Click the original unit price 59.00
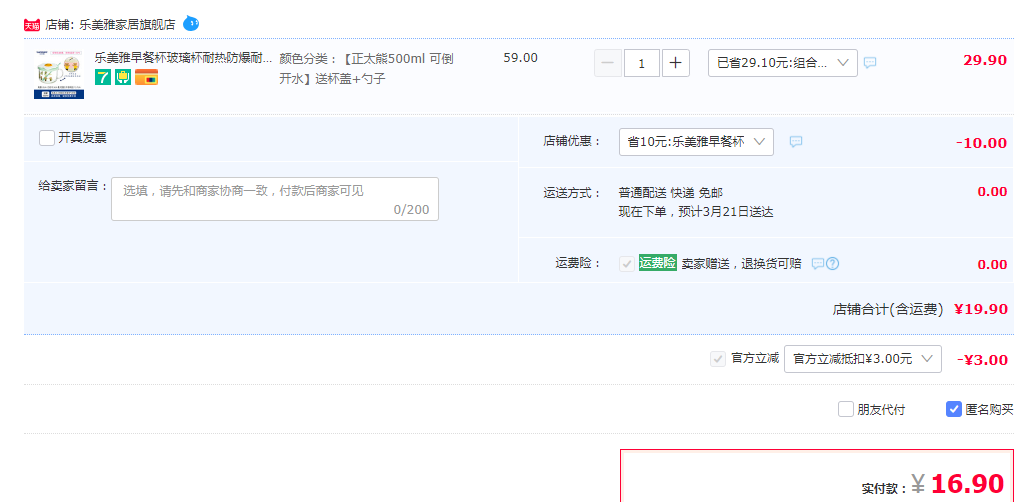 [520, 58]
